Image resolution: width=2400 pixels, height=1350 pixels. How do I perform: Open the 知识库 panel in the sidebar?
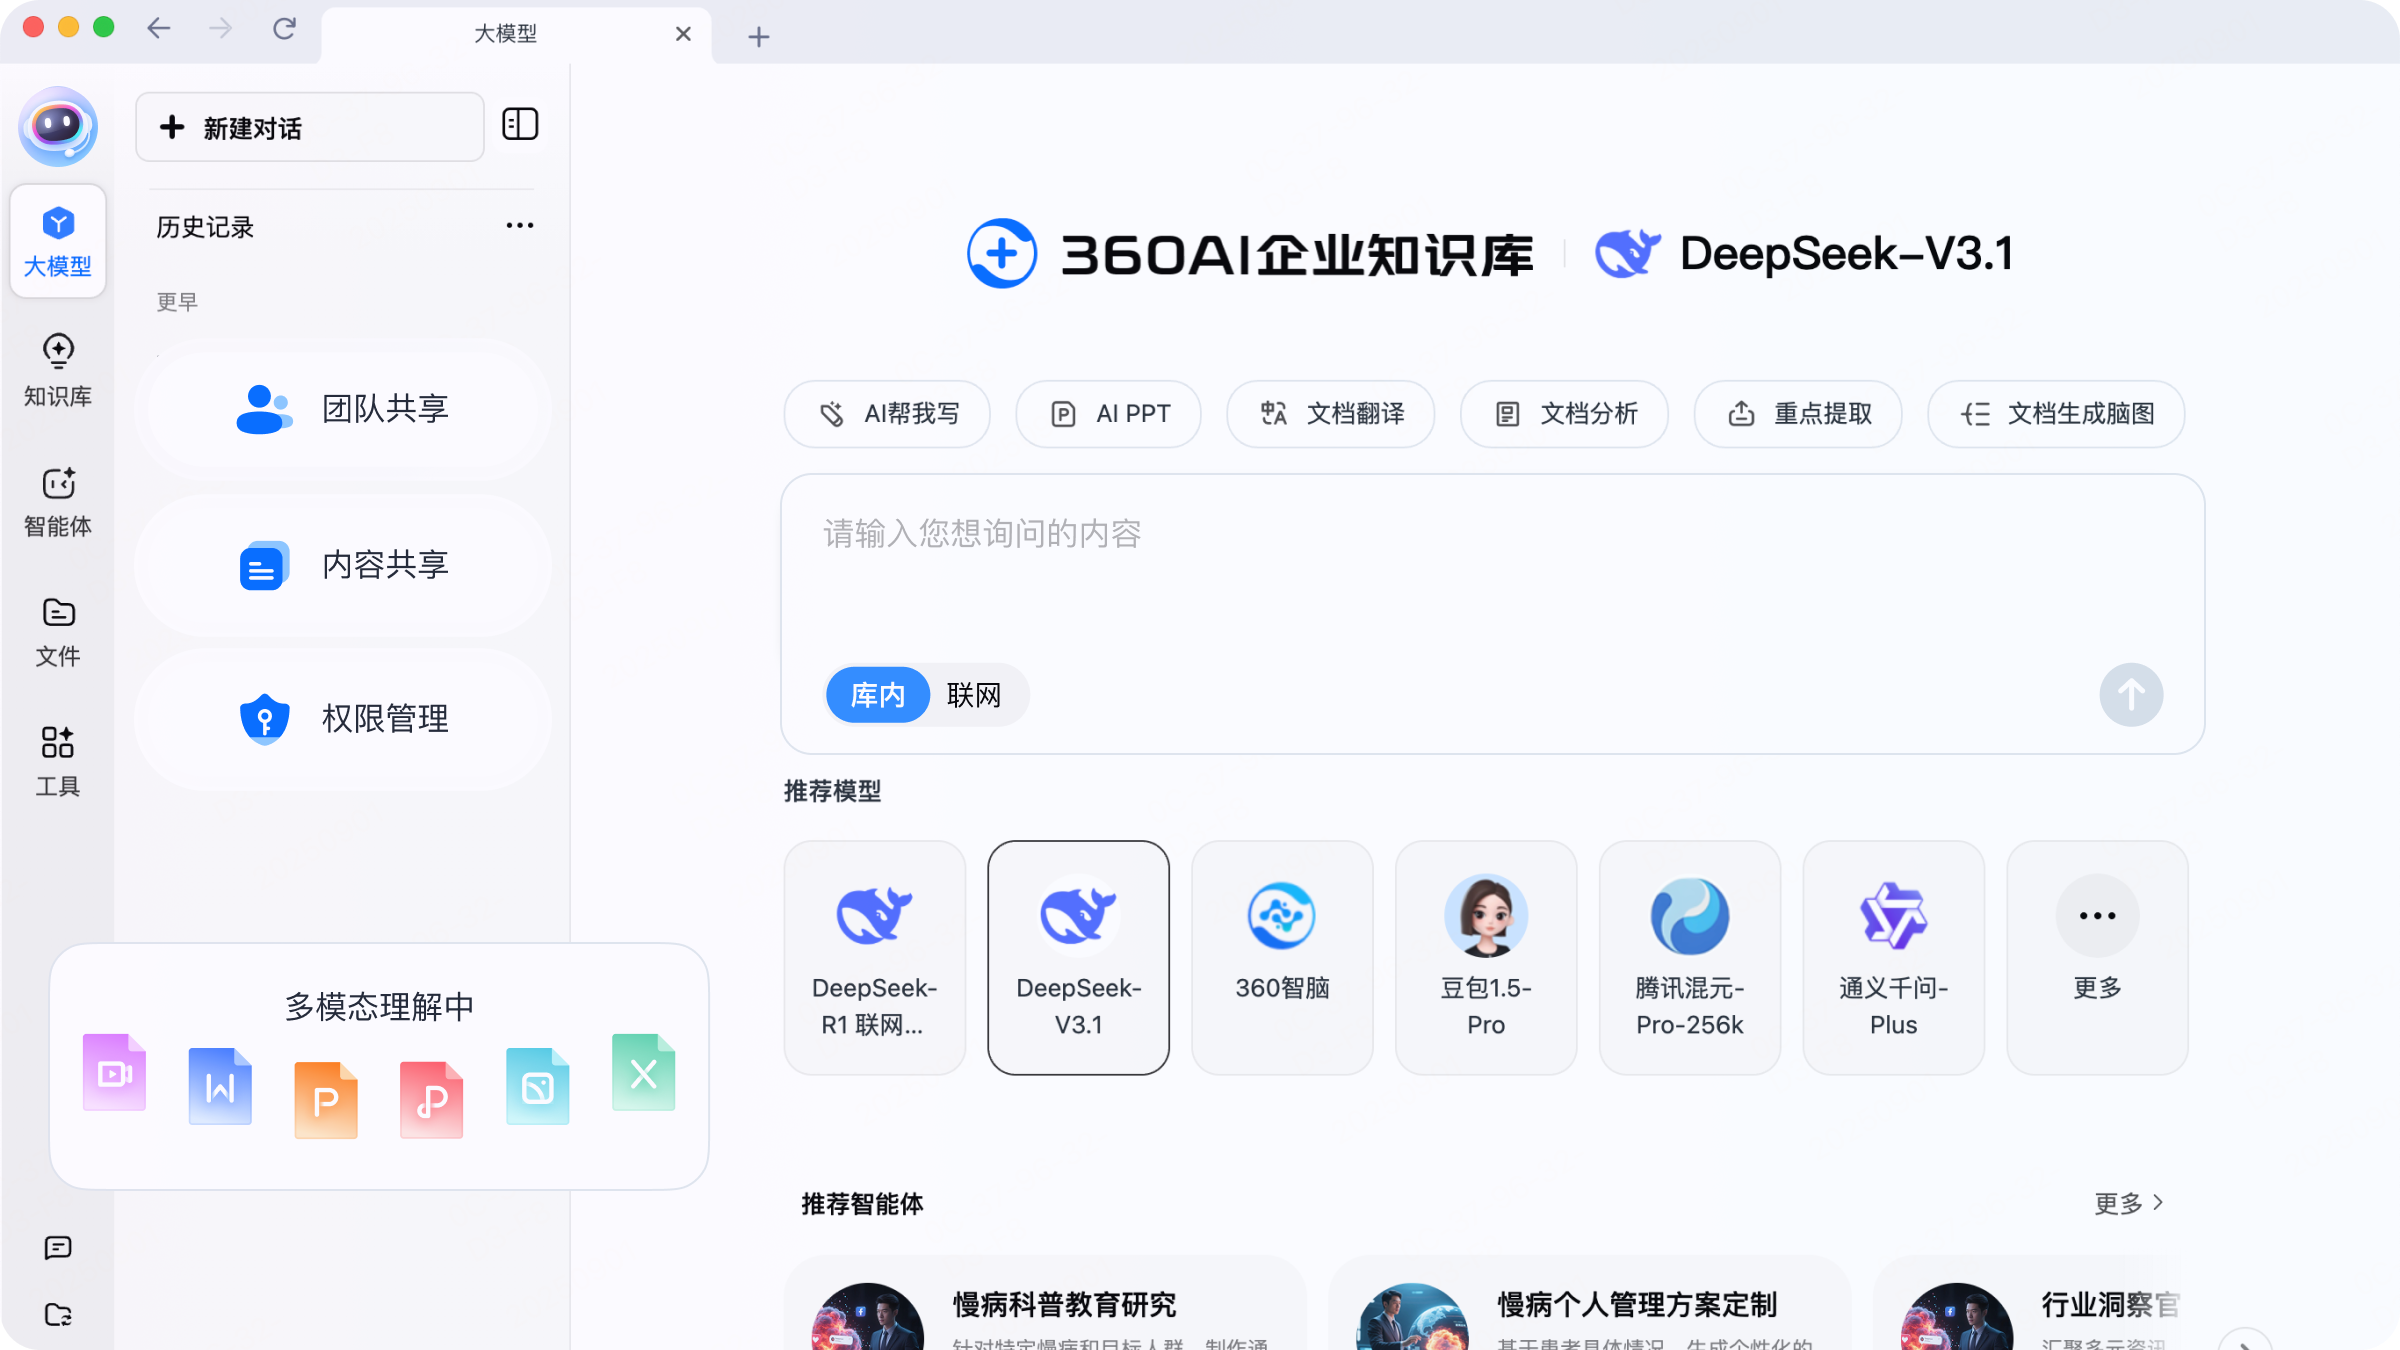58,370
